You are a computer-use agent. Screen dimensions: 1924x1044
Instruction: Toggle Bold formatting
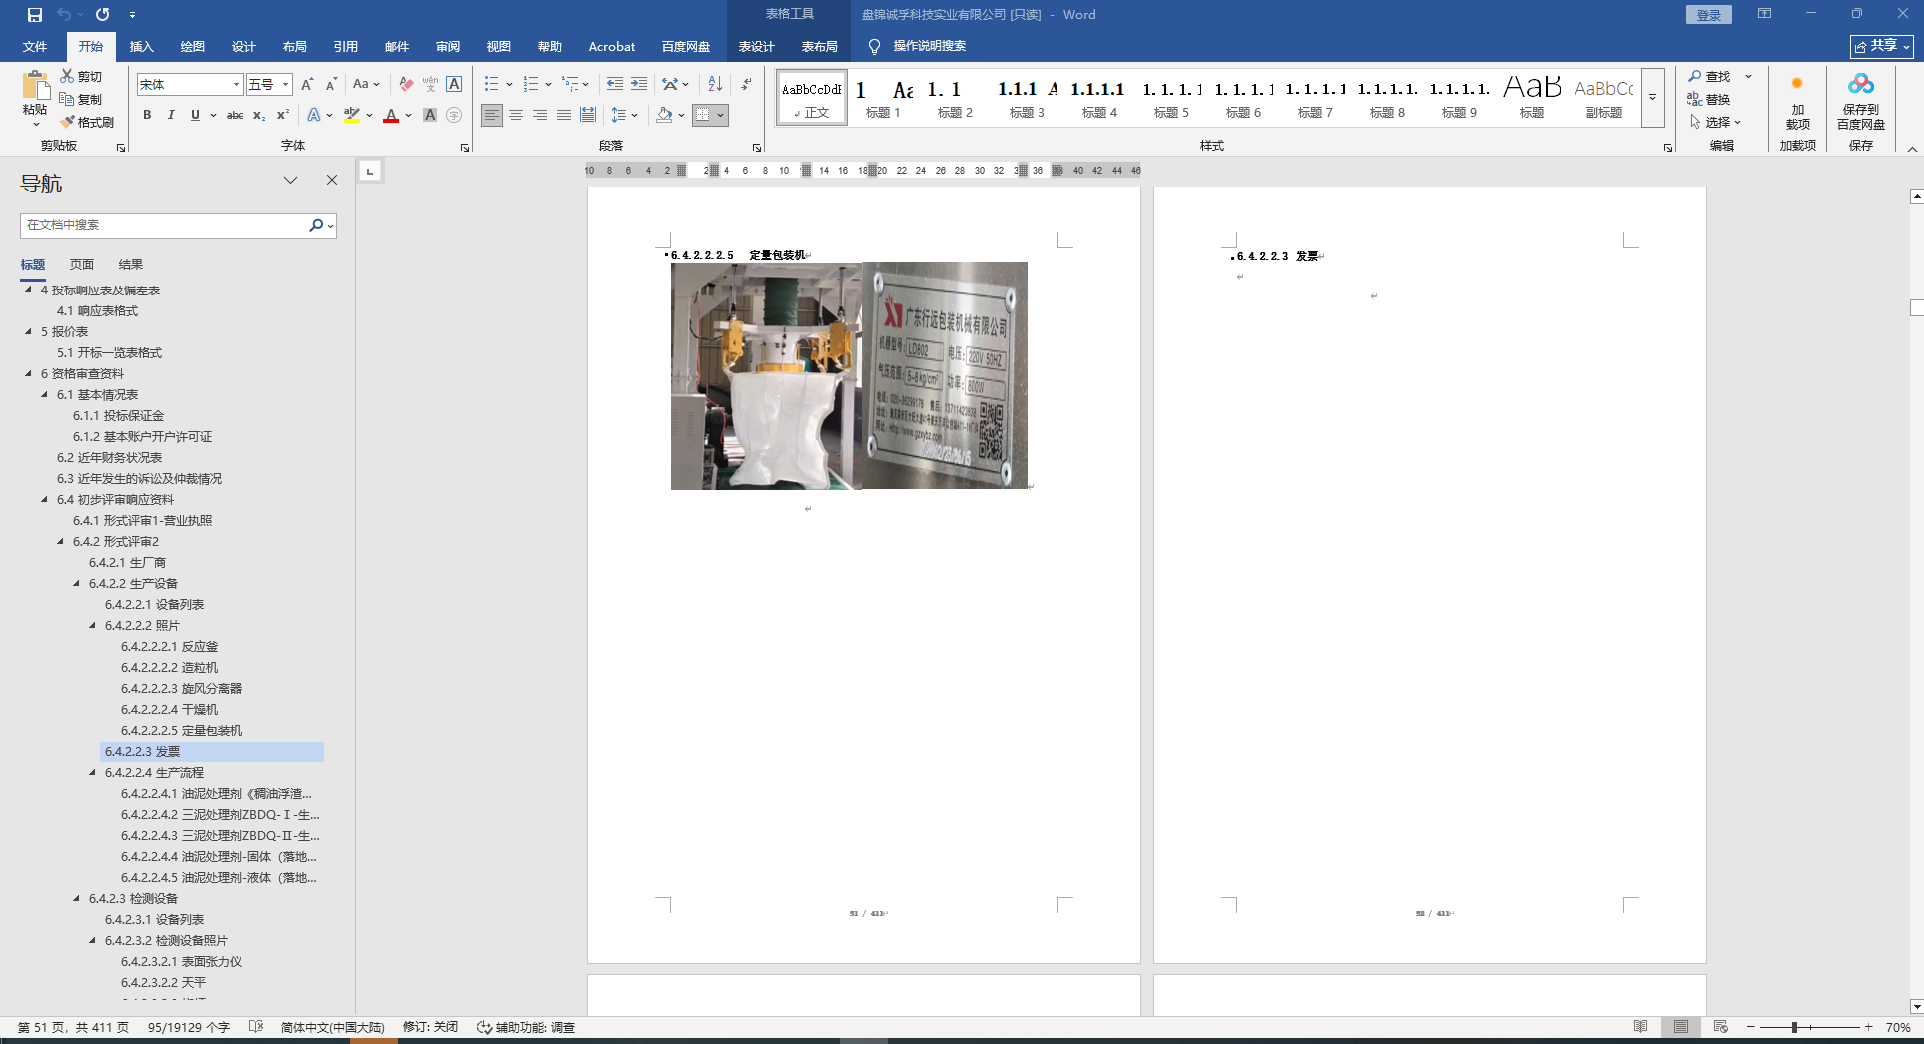click(147, 115)
